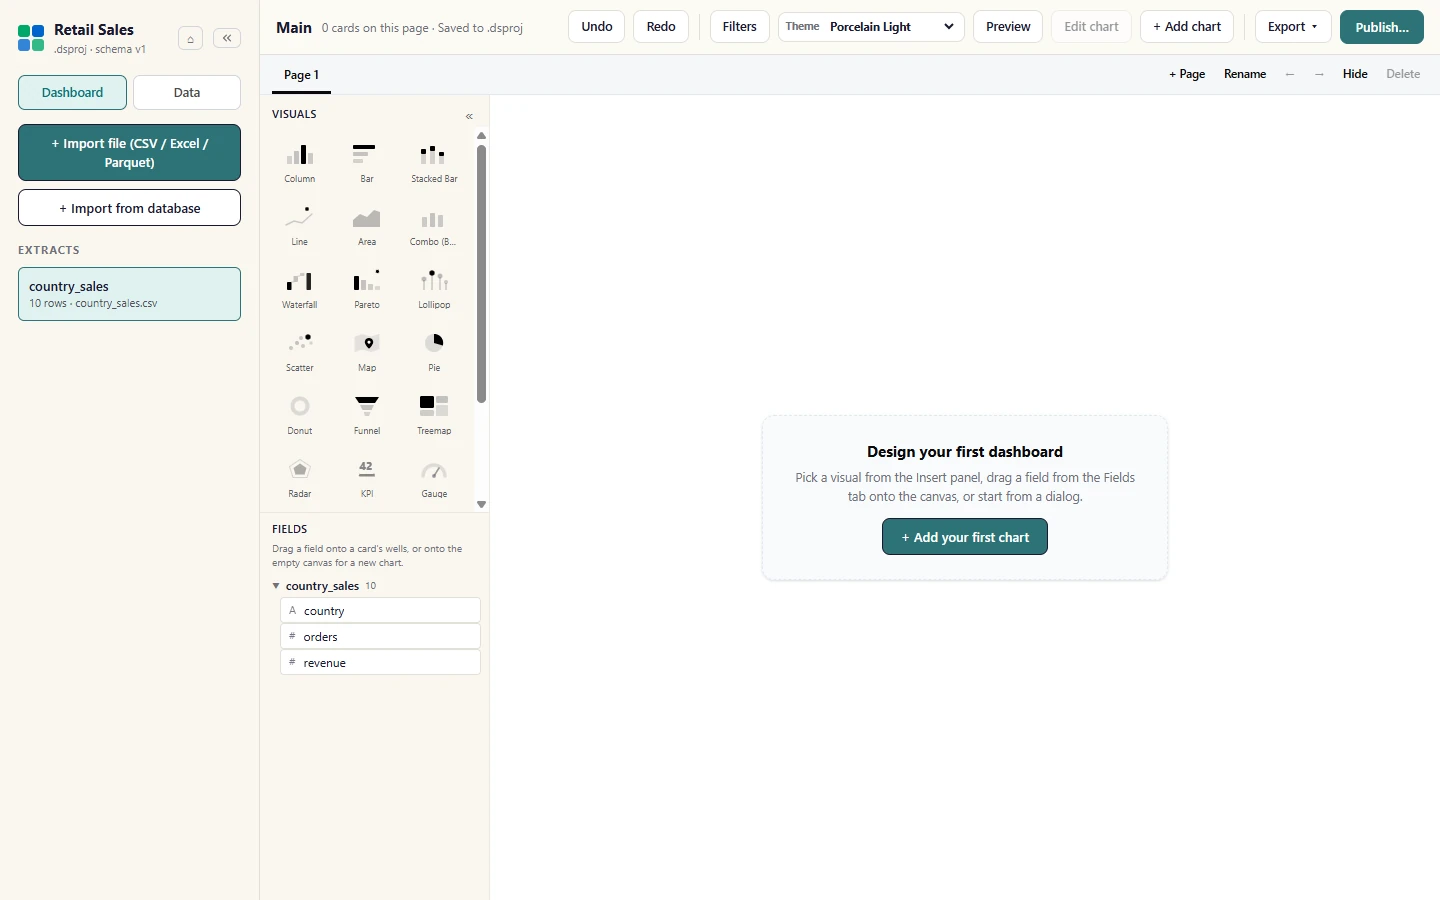Screen dimensions: 1440x900
Task: Switch to the Dashboard tab
Action: click(72, 92)
